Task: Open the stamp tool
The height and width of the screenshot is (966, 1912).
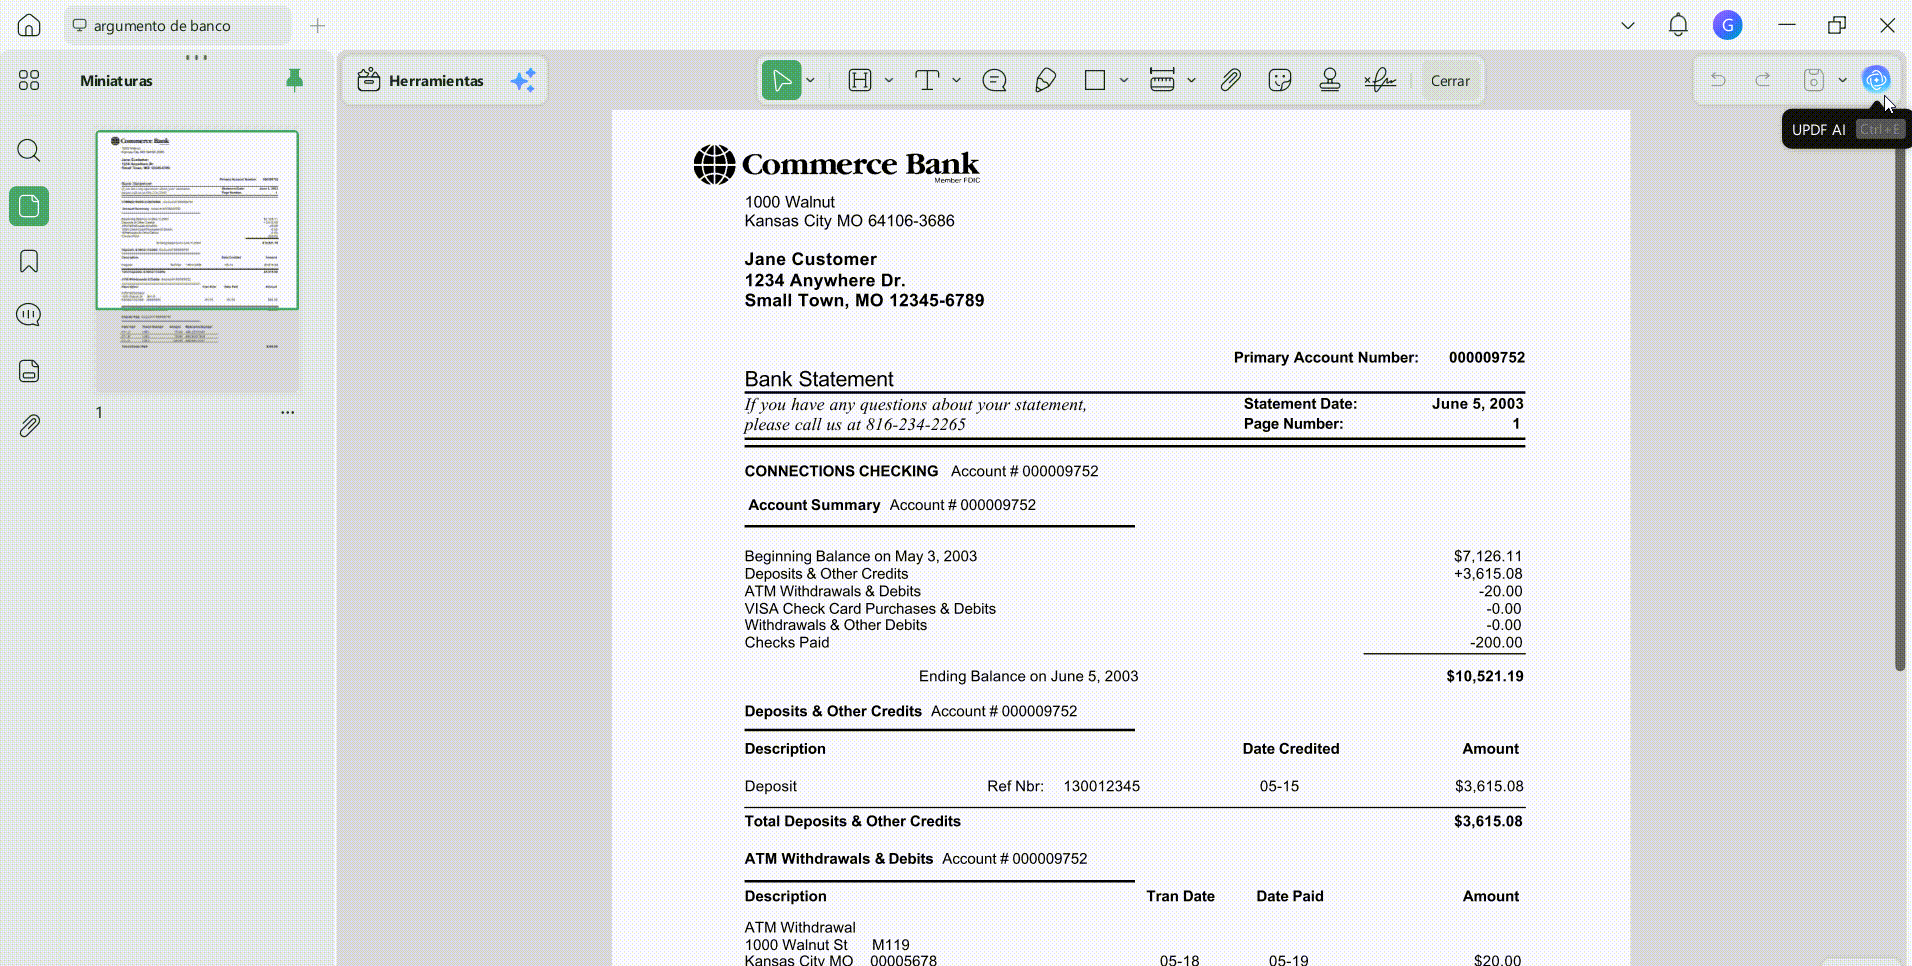Action: [1330, 80]
